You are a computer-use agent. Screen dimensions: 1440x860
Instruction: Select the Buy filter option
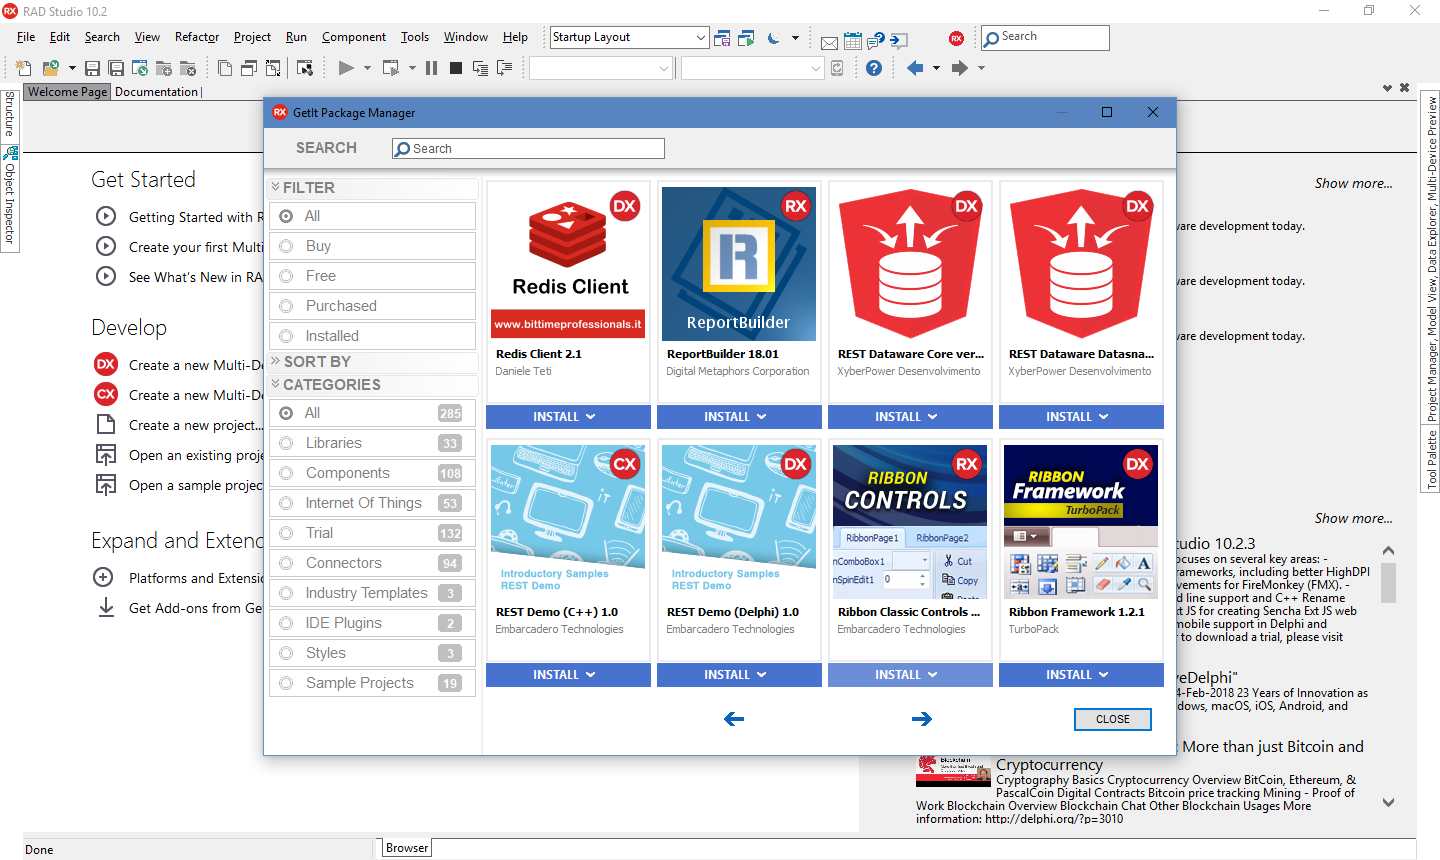372,246
